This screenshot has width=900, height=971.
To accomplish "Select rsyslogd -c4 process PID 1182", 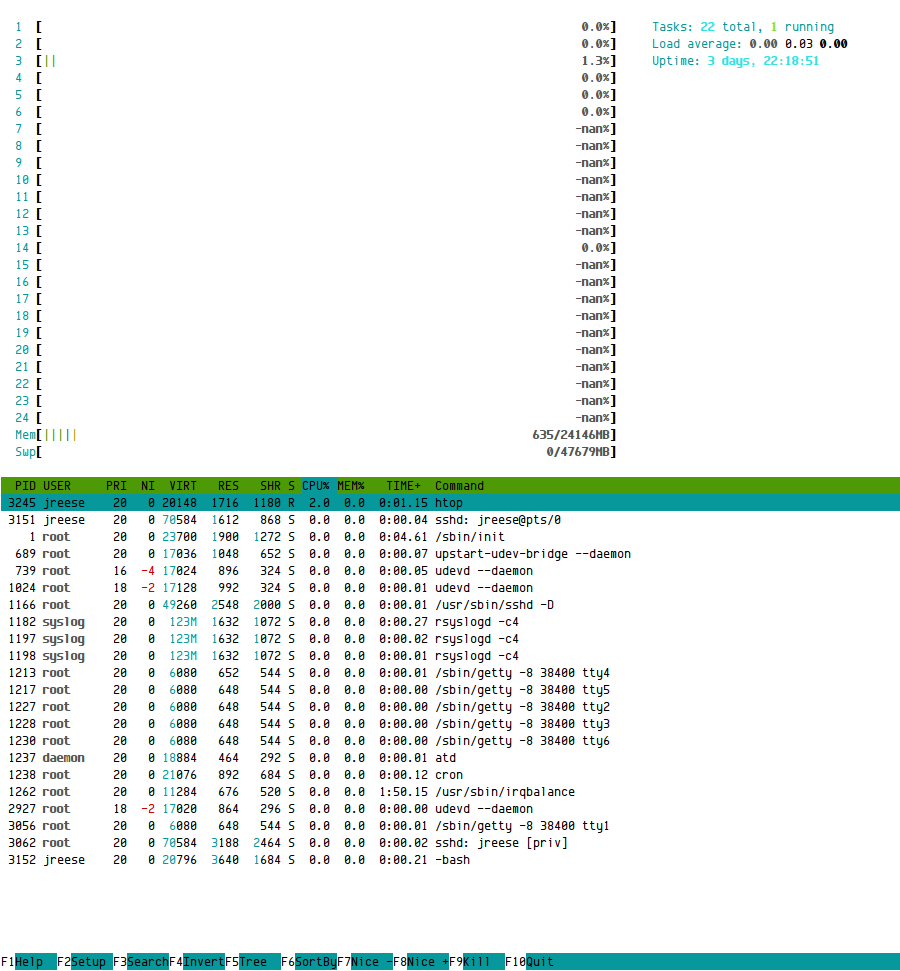I will (x=450, y=622).
